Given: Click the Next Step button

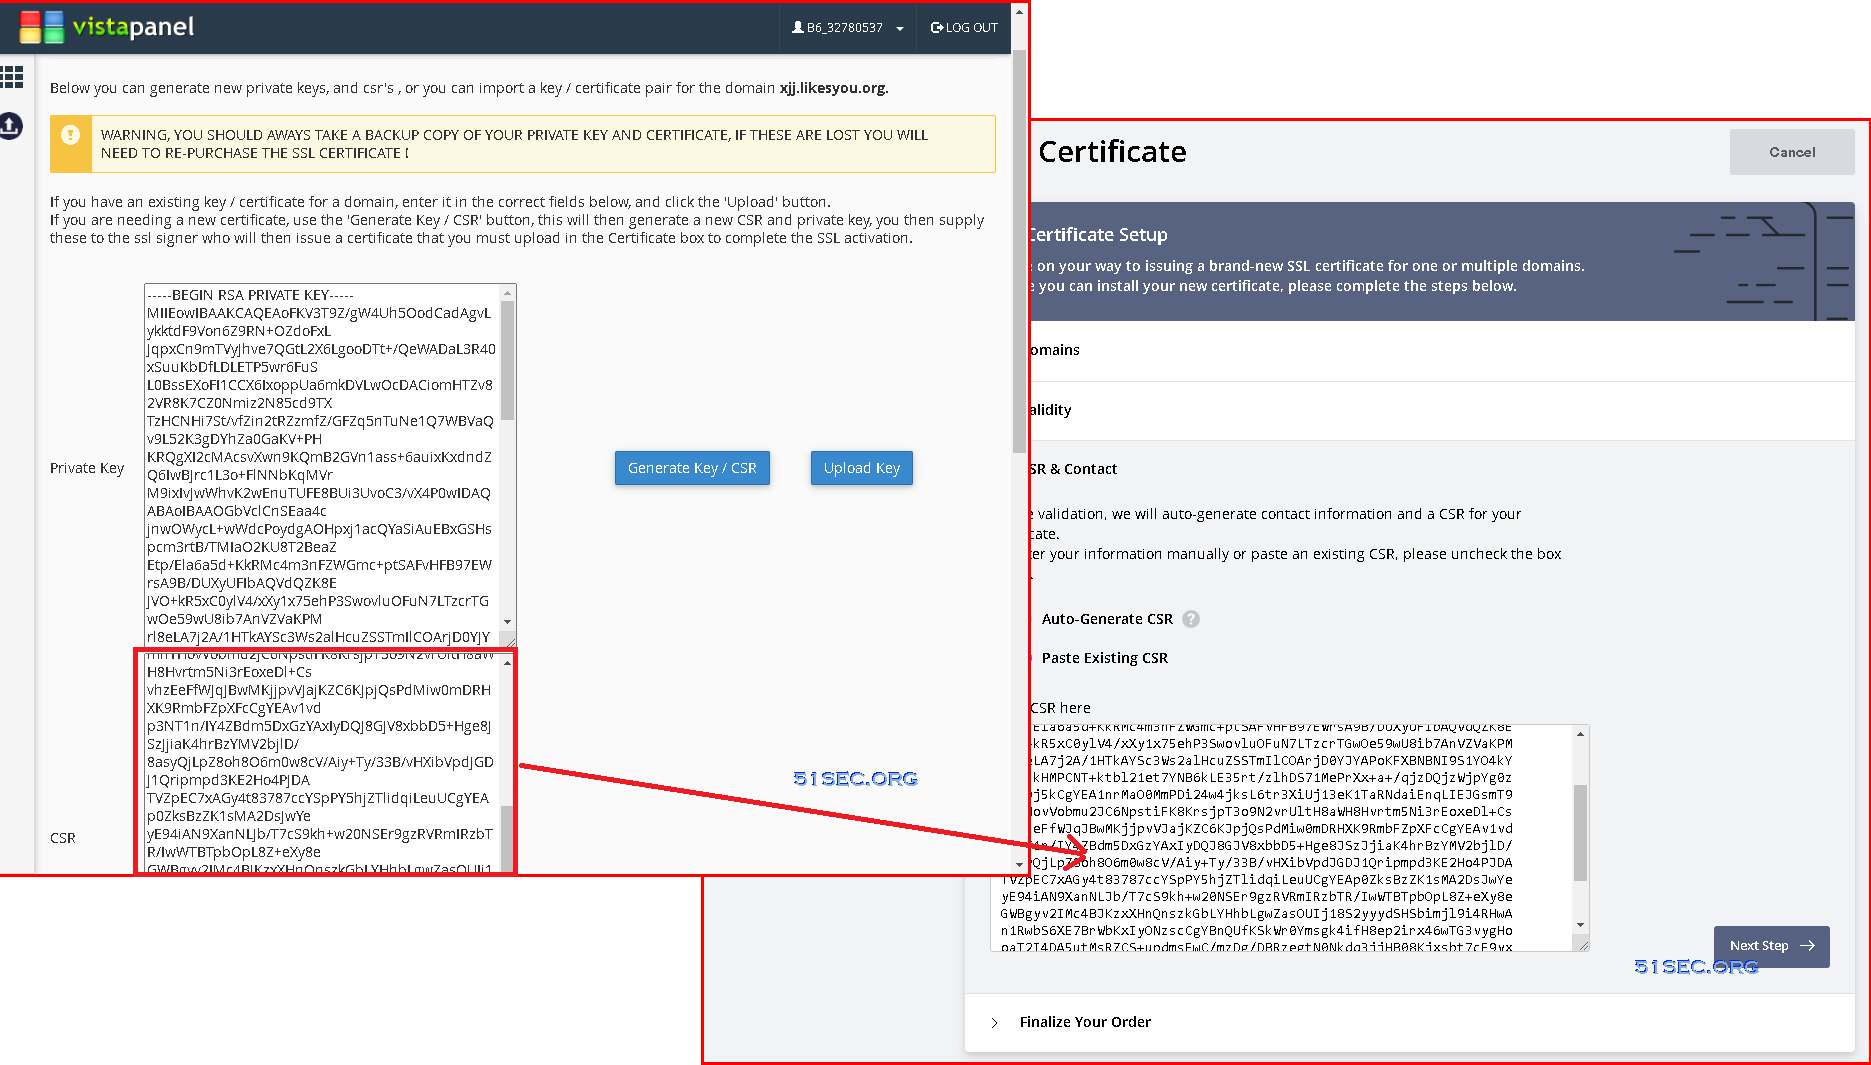Looking at the screenshot, I should pyautogui.click(x=1772, y=946).
